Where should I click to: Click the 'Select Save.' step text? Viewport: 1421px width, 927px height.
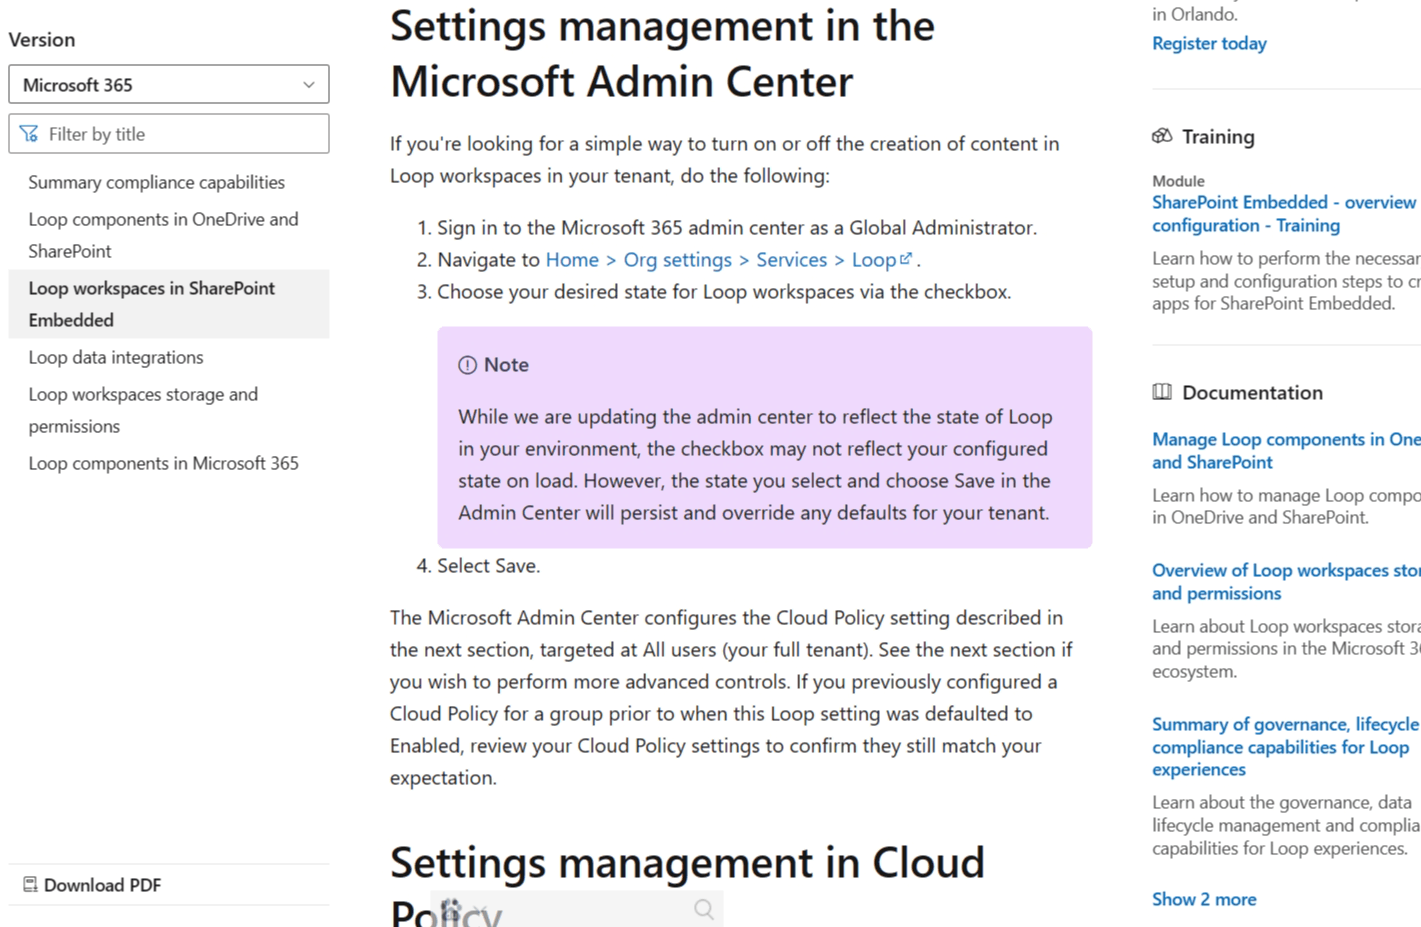point(488,566)
